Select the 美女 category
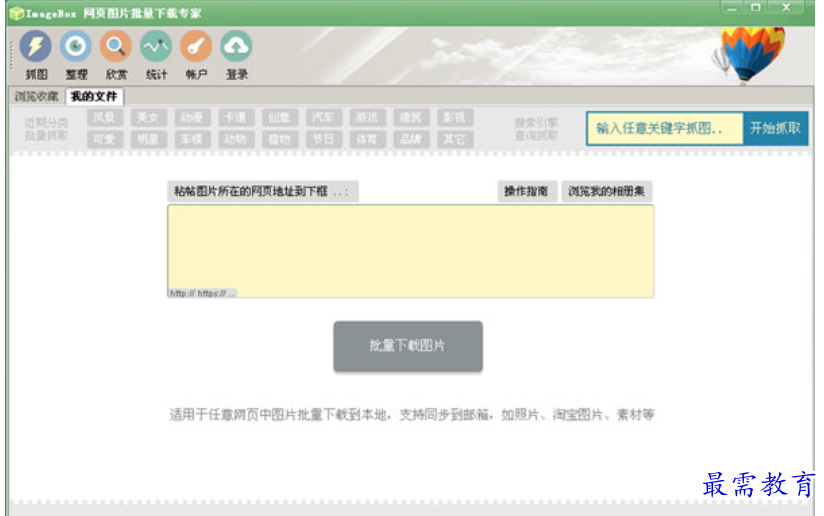 (x=149, y=117)
